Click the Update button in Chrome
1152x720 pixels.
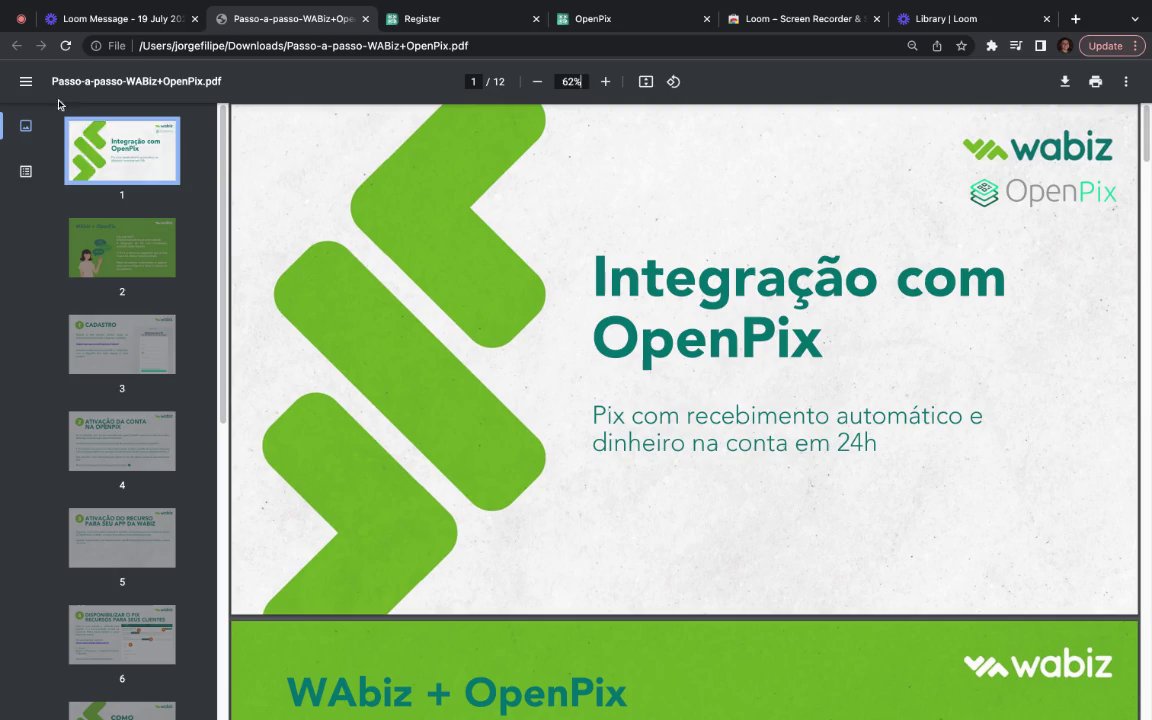[1112, 46]
